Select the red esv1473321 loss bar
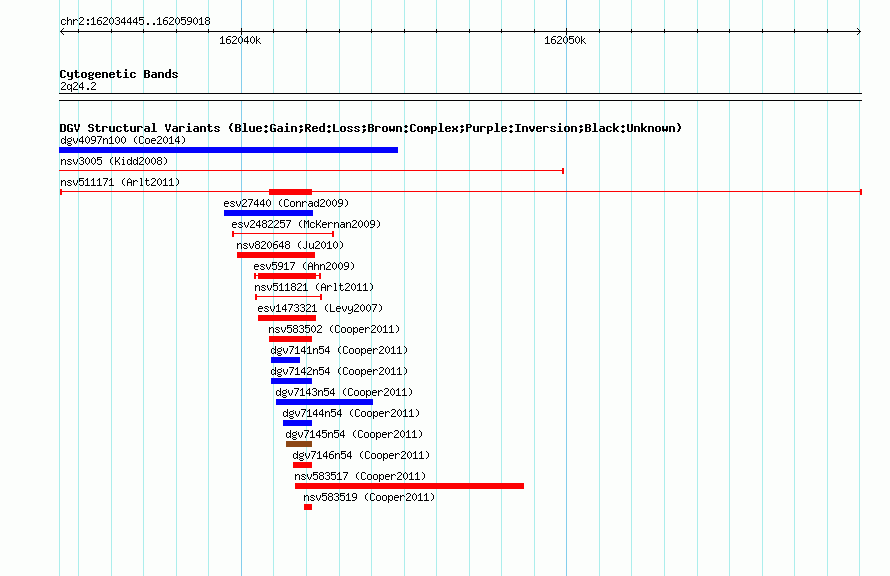This screenshot has height=576, width=890. pos(287,318)
